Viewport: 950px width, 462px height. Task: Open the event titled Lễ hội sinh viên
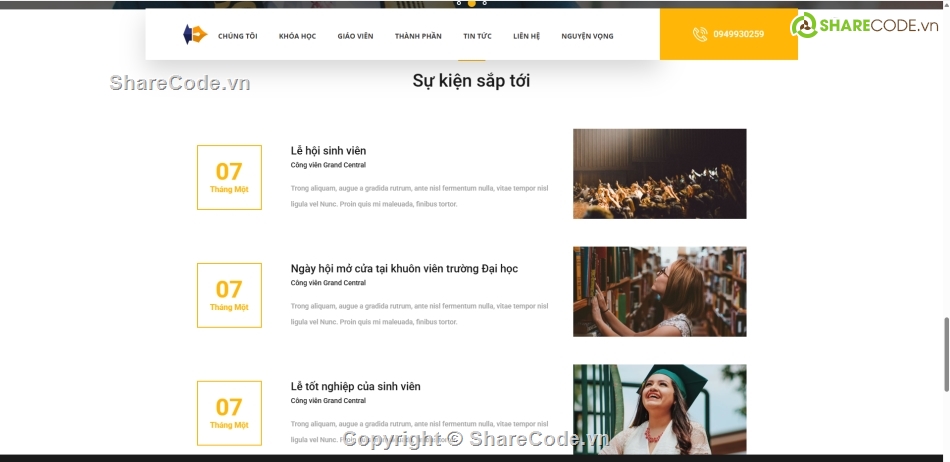tap(328, 151)
